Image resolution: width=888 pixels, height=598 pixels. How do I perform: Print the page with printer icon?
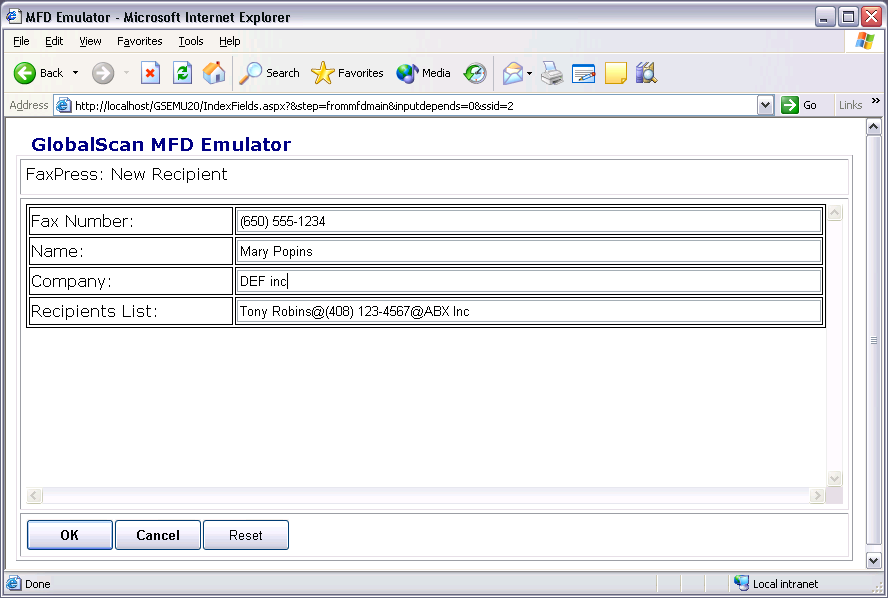point(552,73)
